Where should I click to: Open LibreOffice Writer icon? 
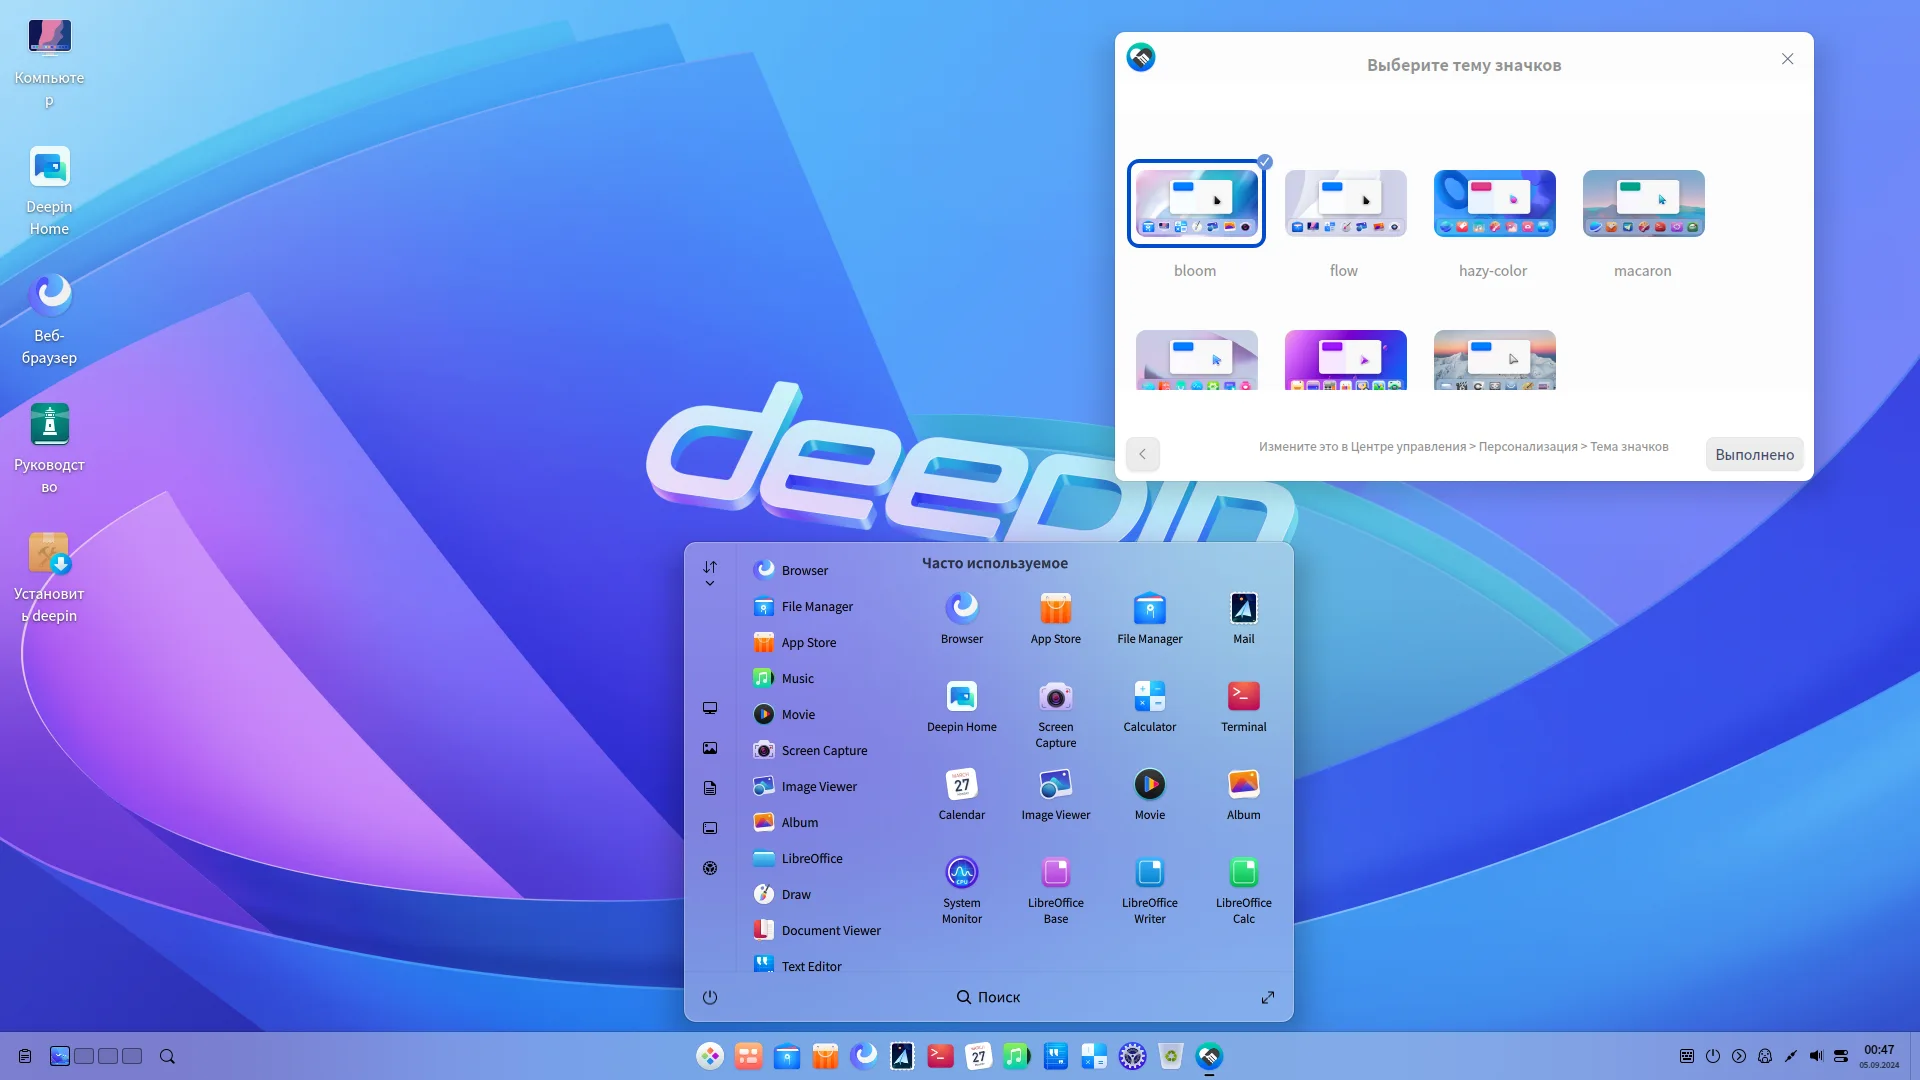(x=1149, y=873)
